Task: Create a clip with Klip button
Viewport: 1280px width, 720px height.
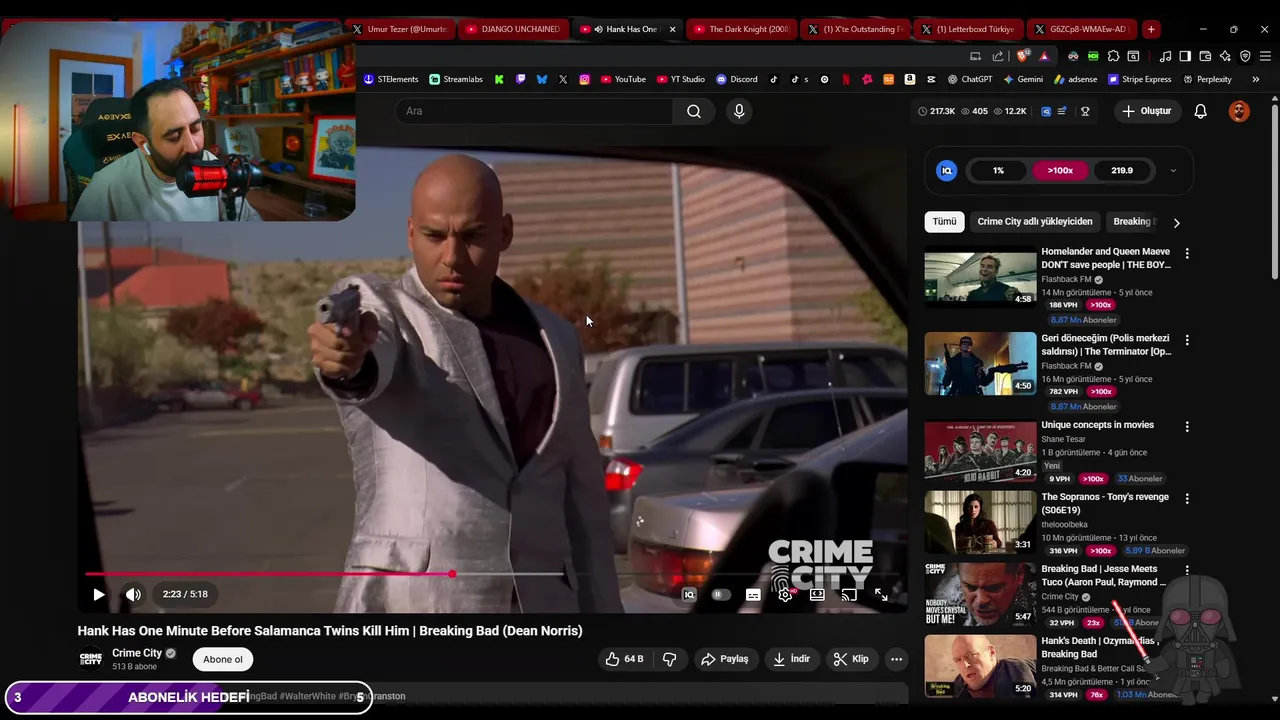Action: (851, 659)
